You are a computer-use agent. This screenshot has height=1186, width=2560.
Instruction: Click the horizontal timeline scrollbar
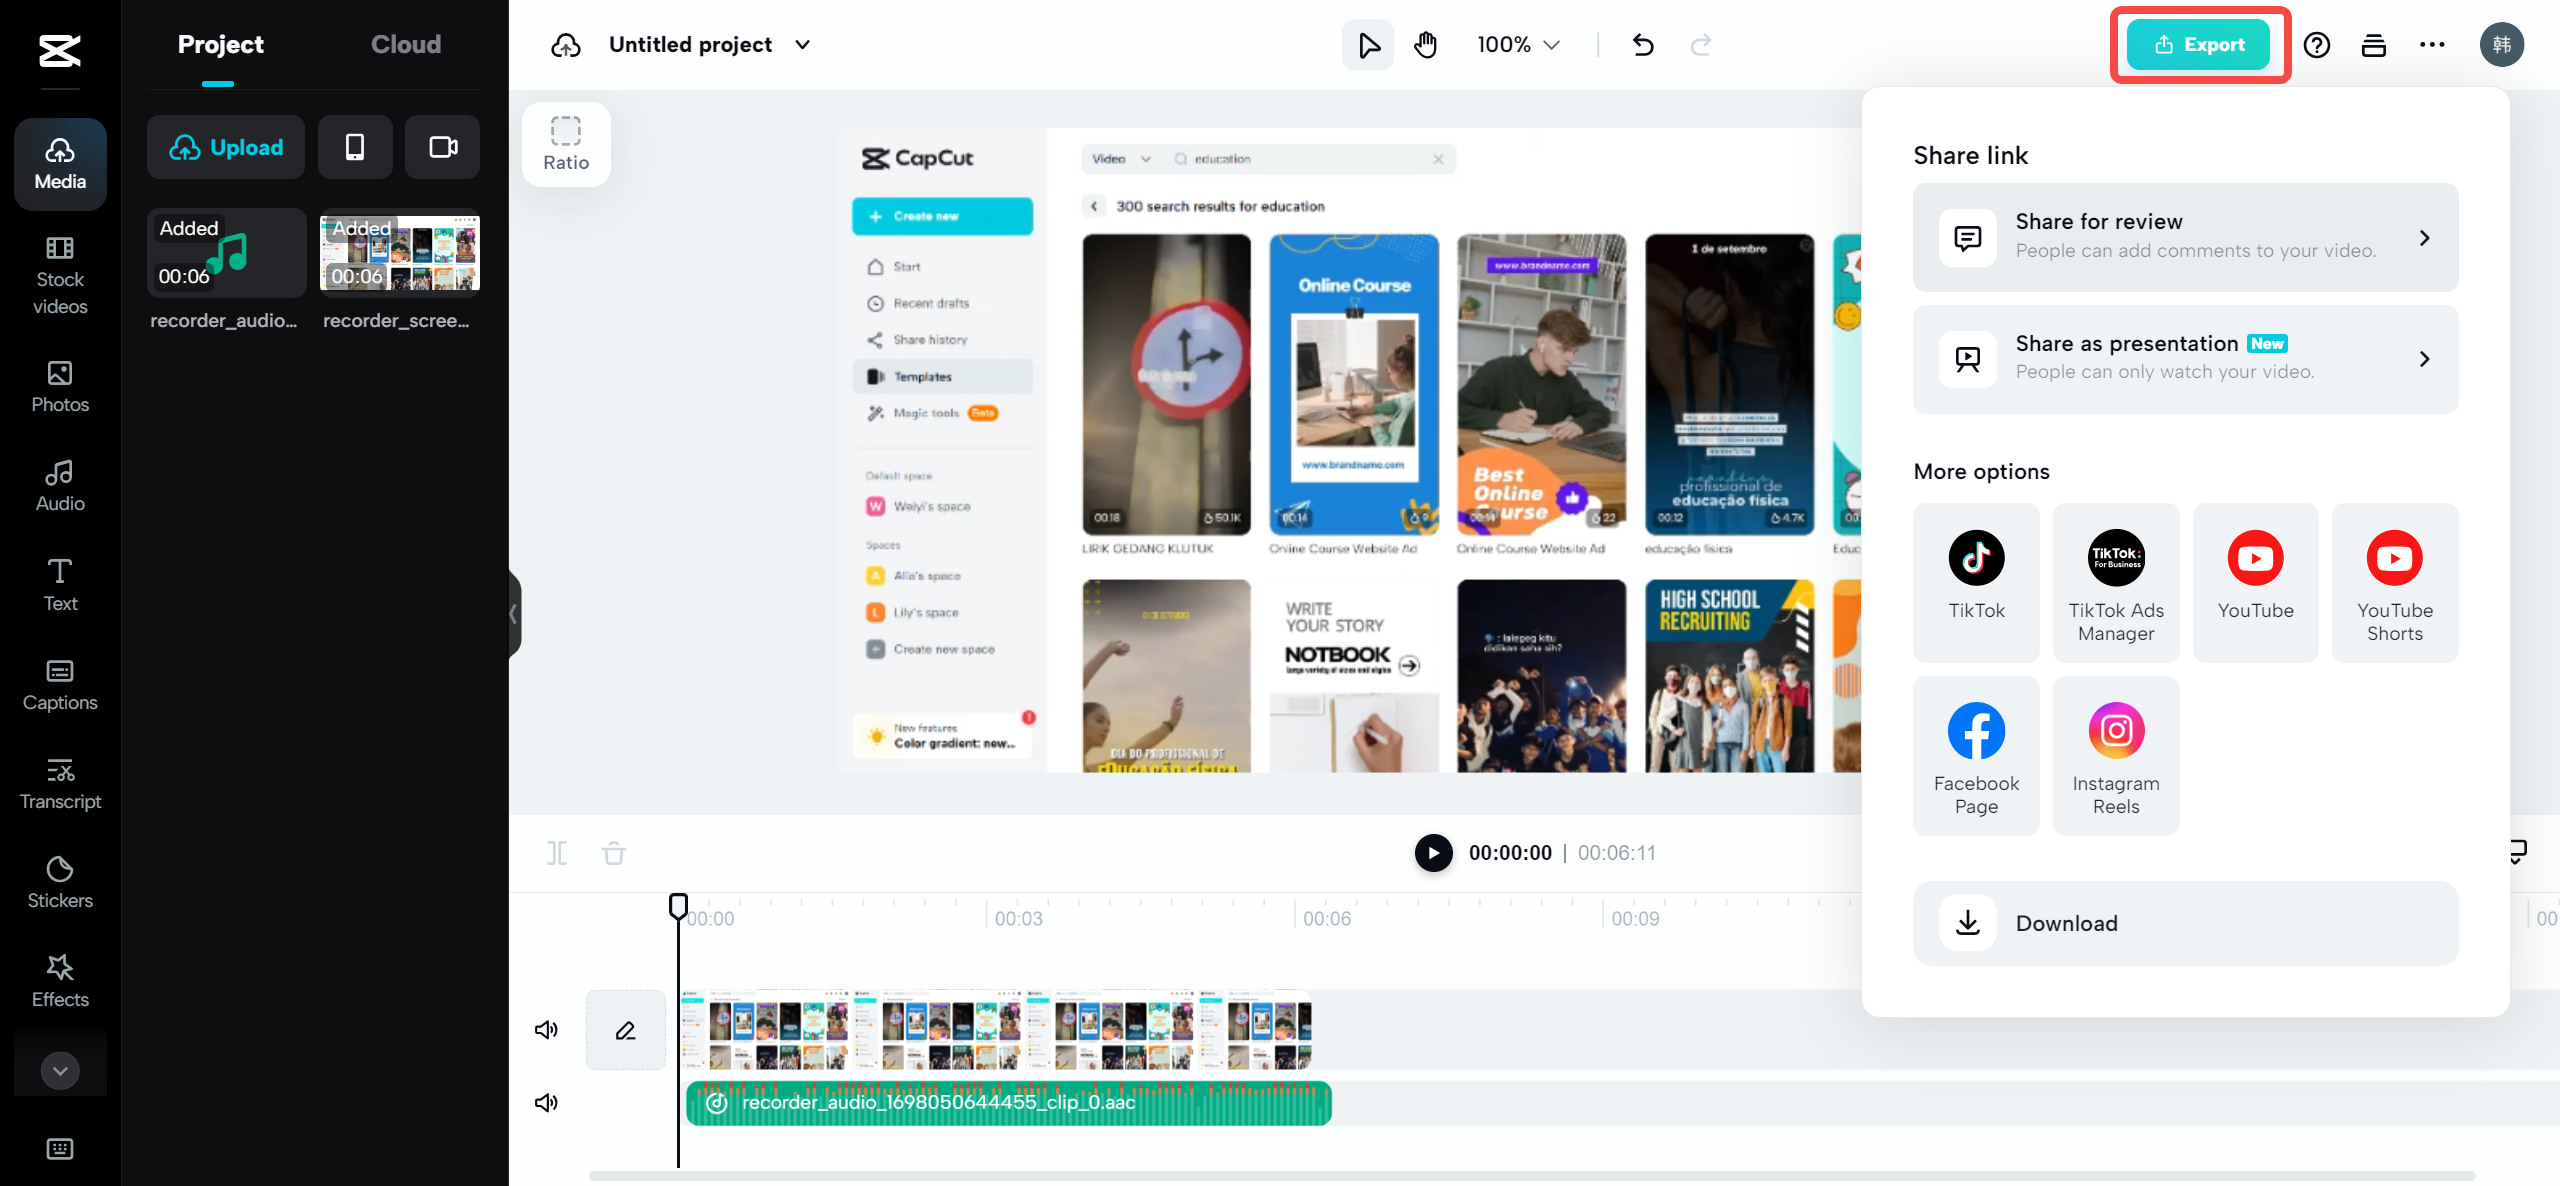[1531, 1176]
